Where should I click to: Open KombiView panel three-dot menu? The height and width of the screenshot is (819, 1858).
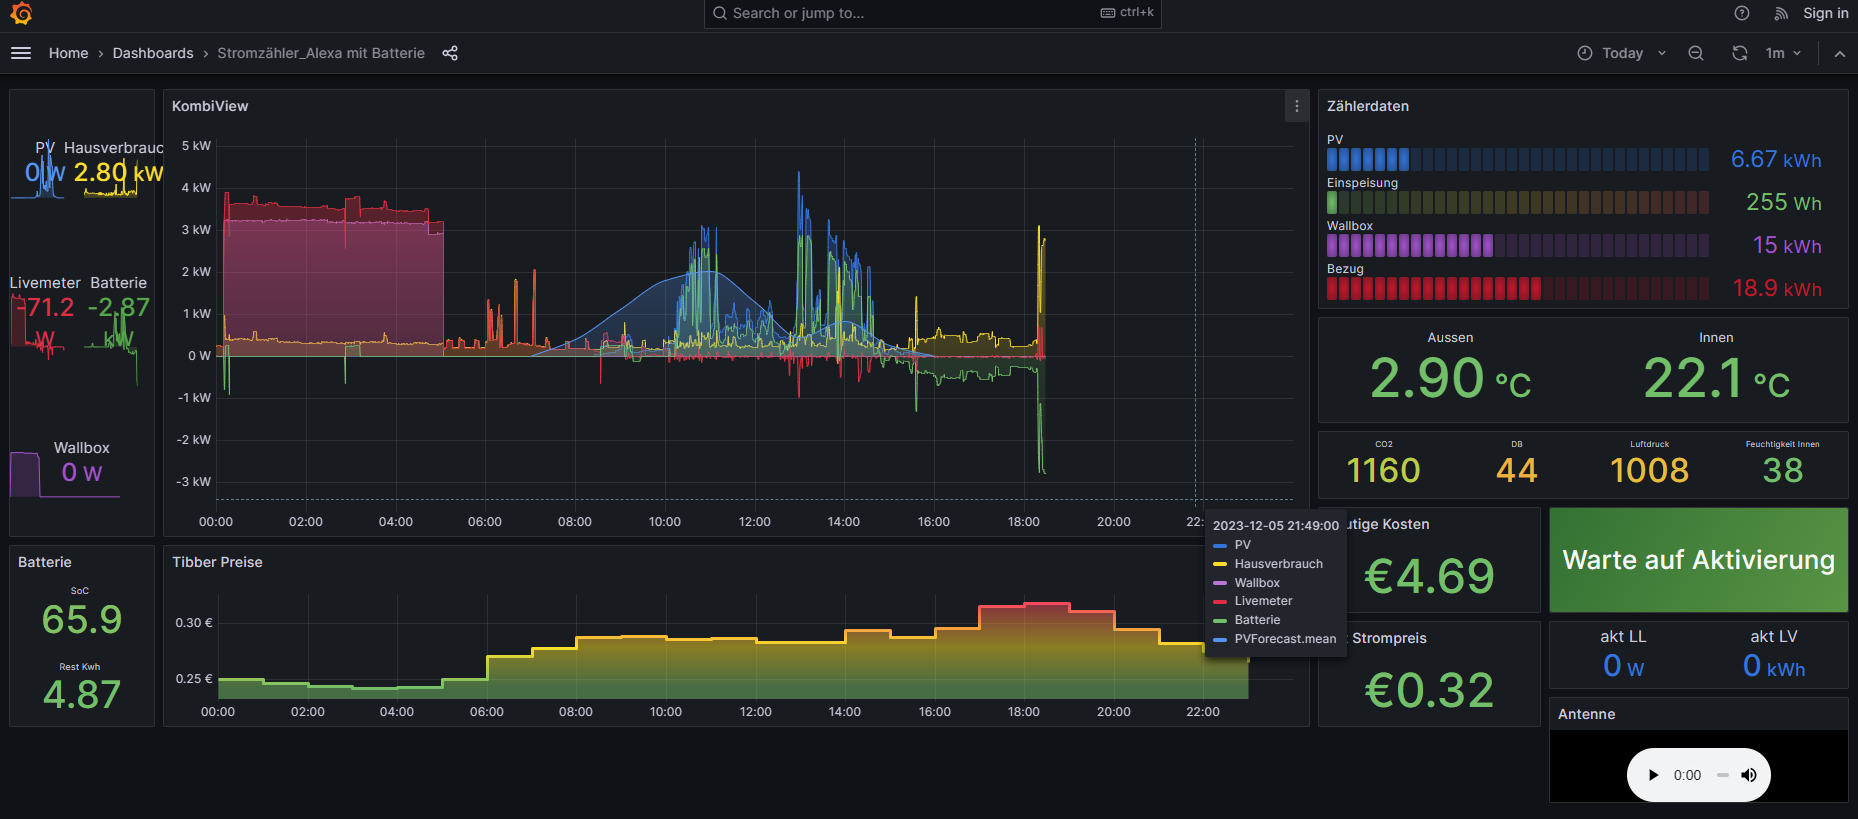[1297, 106]
